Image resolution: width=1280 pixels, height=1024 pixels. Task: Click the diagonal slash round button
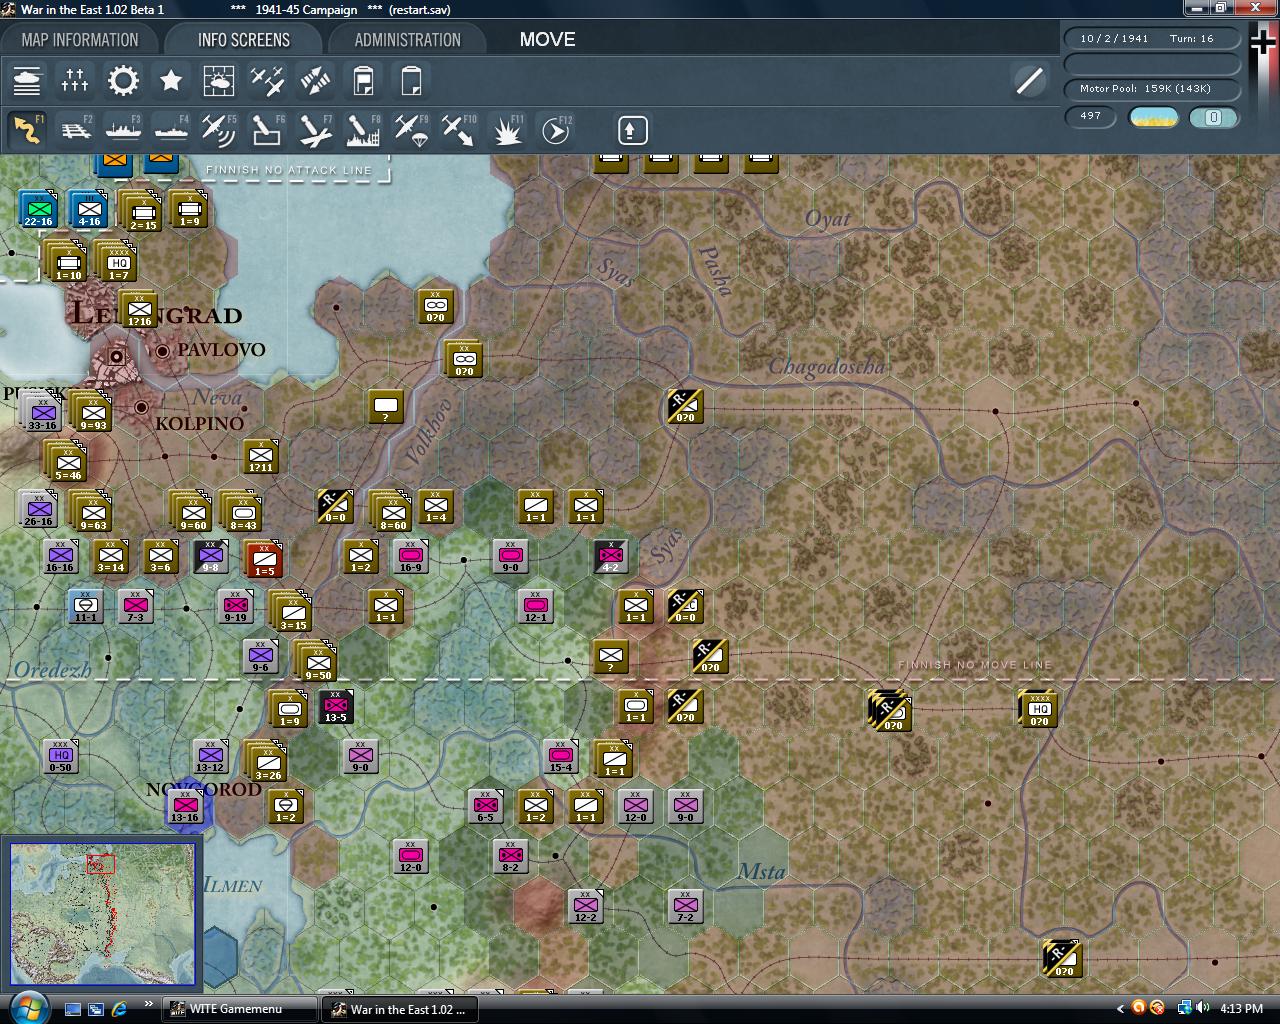coord(1029,80)
